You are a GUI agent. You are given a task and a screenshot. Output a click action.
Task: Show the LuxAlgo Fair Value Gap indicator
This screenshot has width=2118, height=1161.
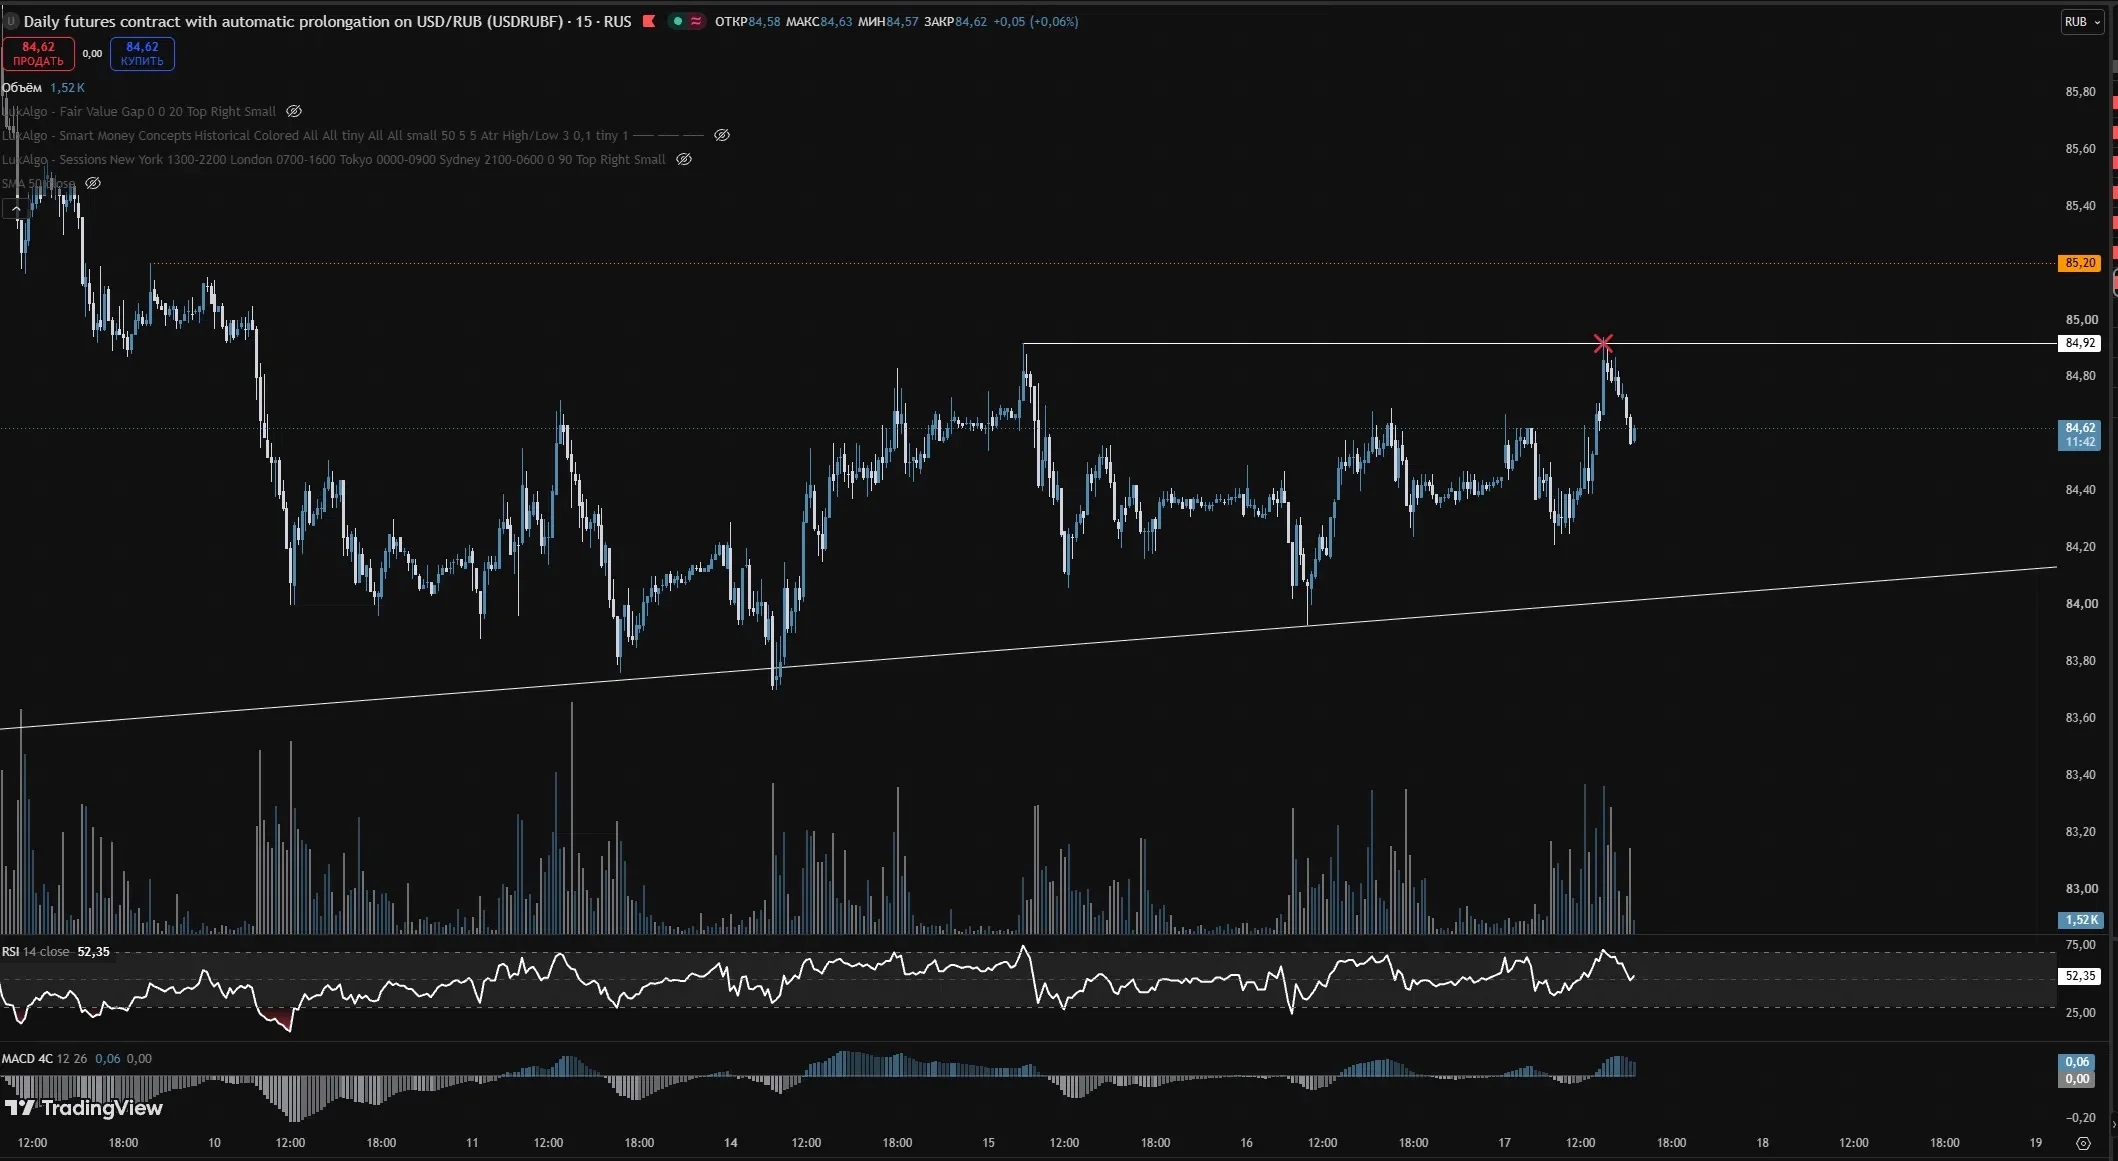point(294,111)
